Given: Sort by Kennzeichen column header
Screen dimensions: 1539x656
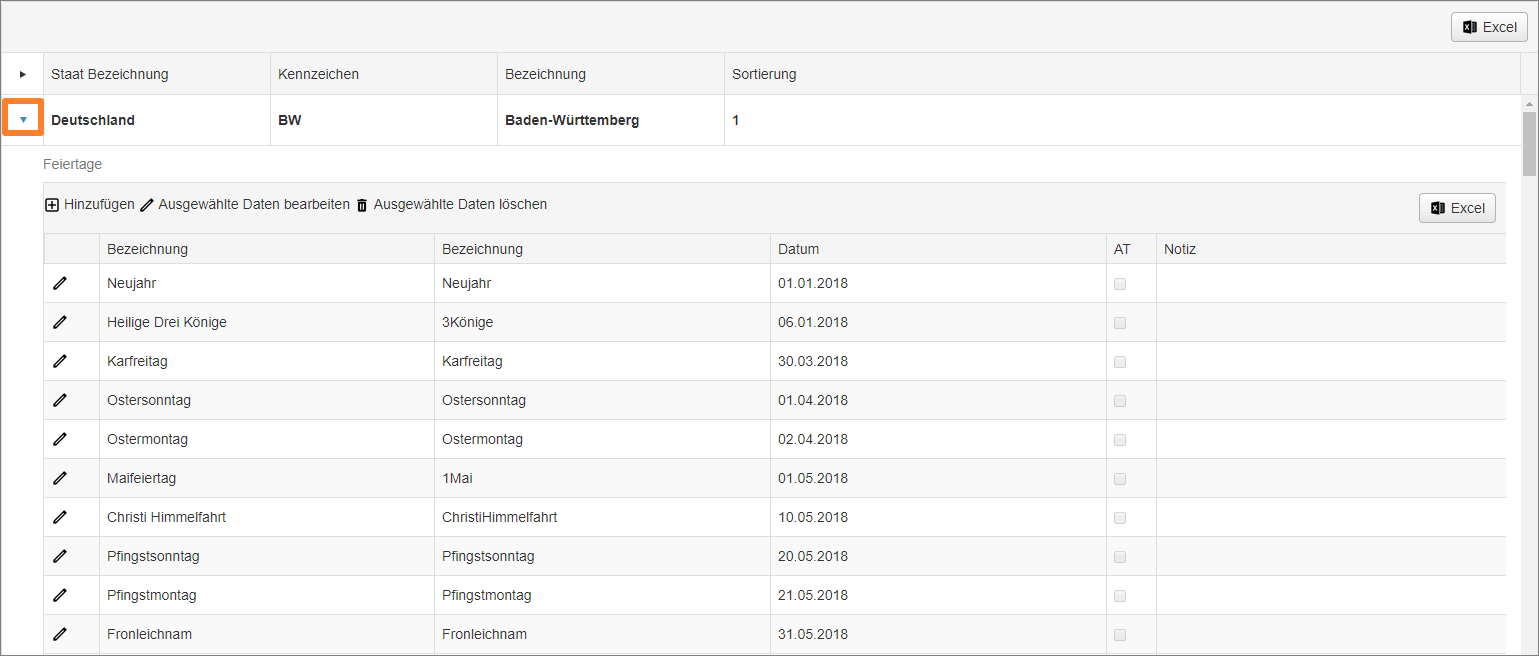Looking at the screenshot, I should (384, 74).
